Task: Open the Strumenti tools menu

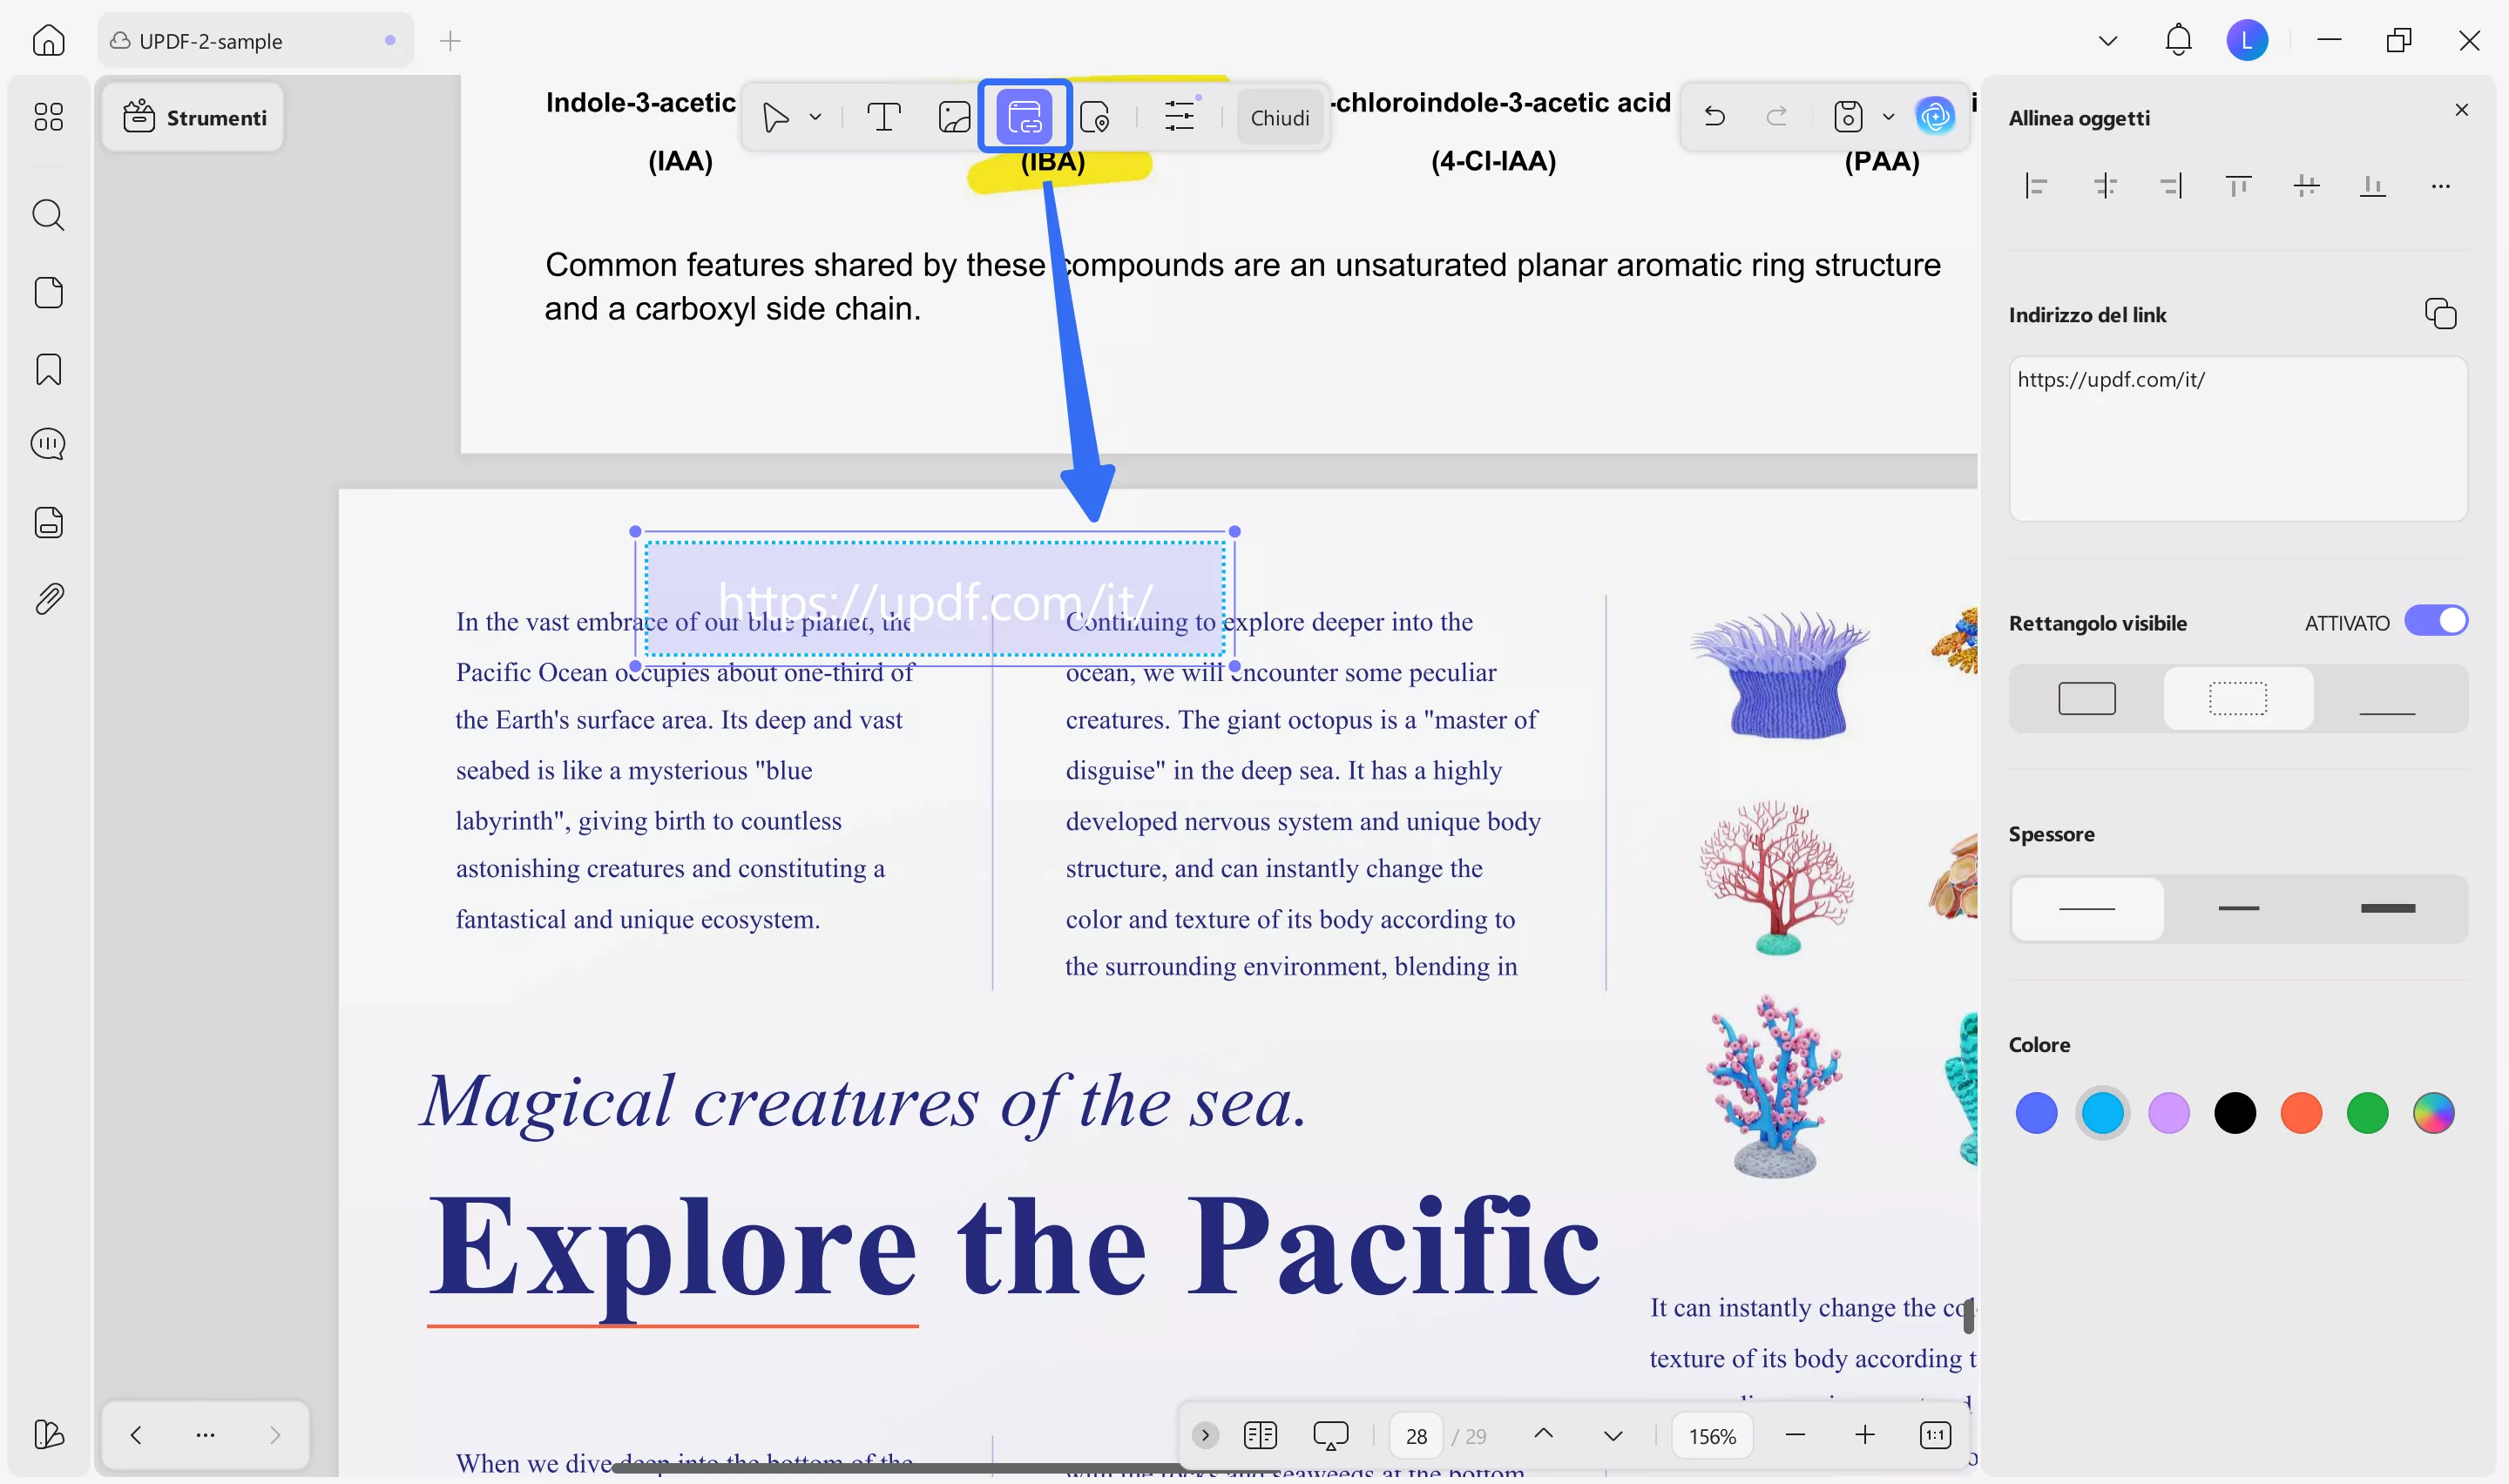Action: 194,118
